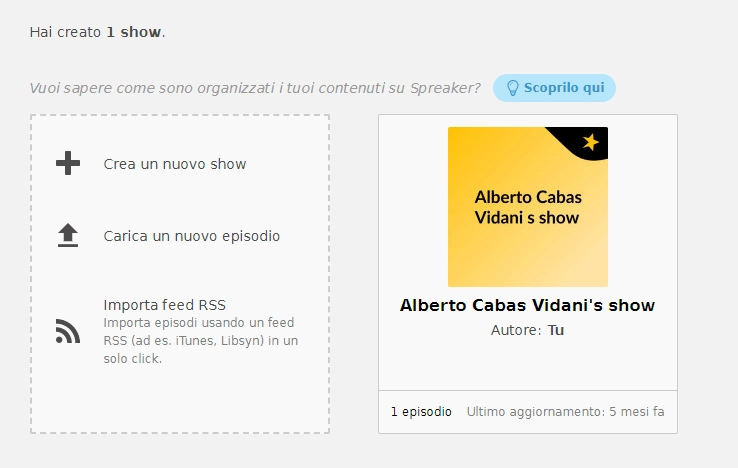Click the RSS import description text
The width and height of the screenshot is (738, 468).
tap(200, 341)
